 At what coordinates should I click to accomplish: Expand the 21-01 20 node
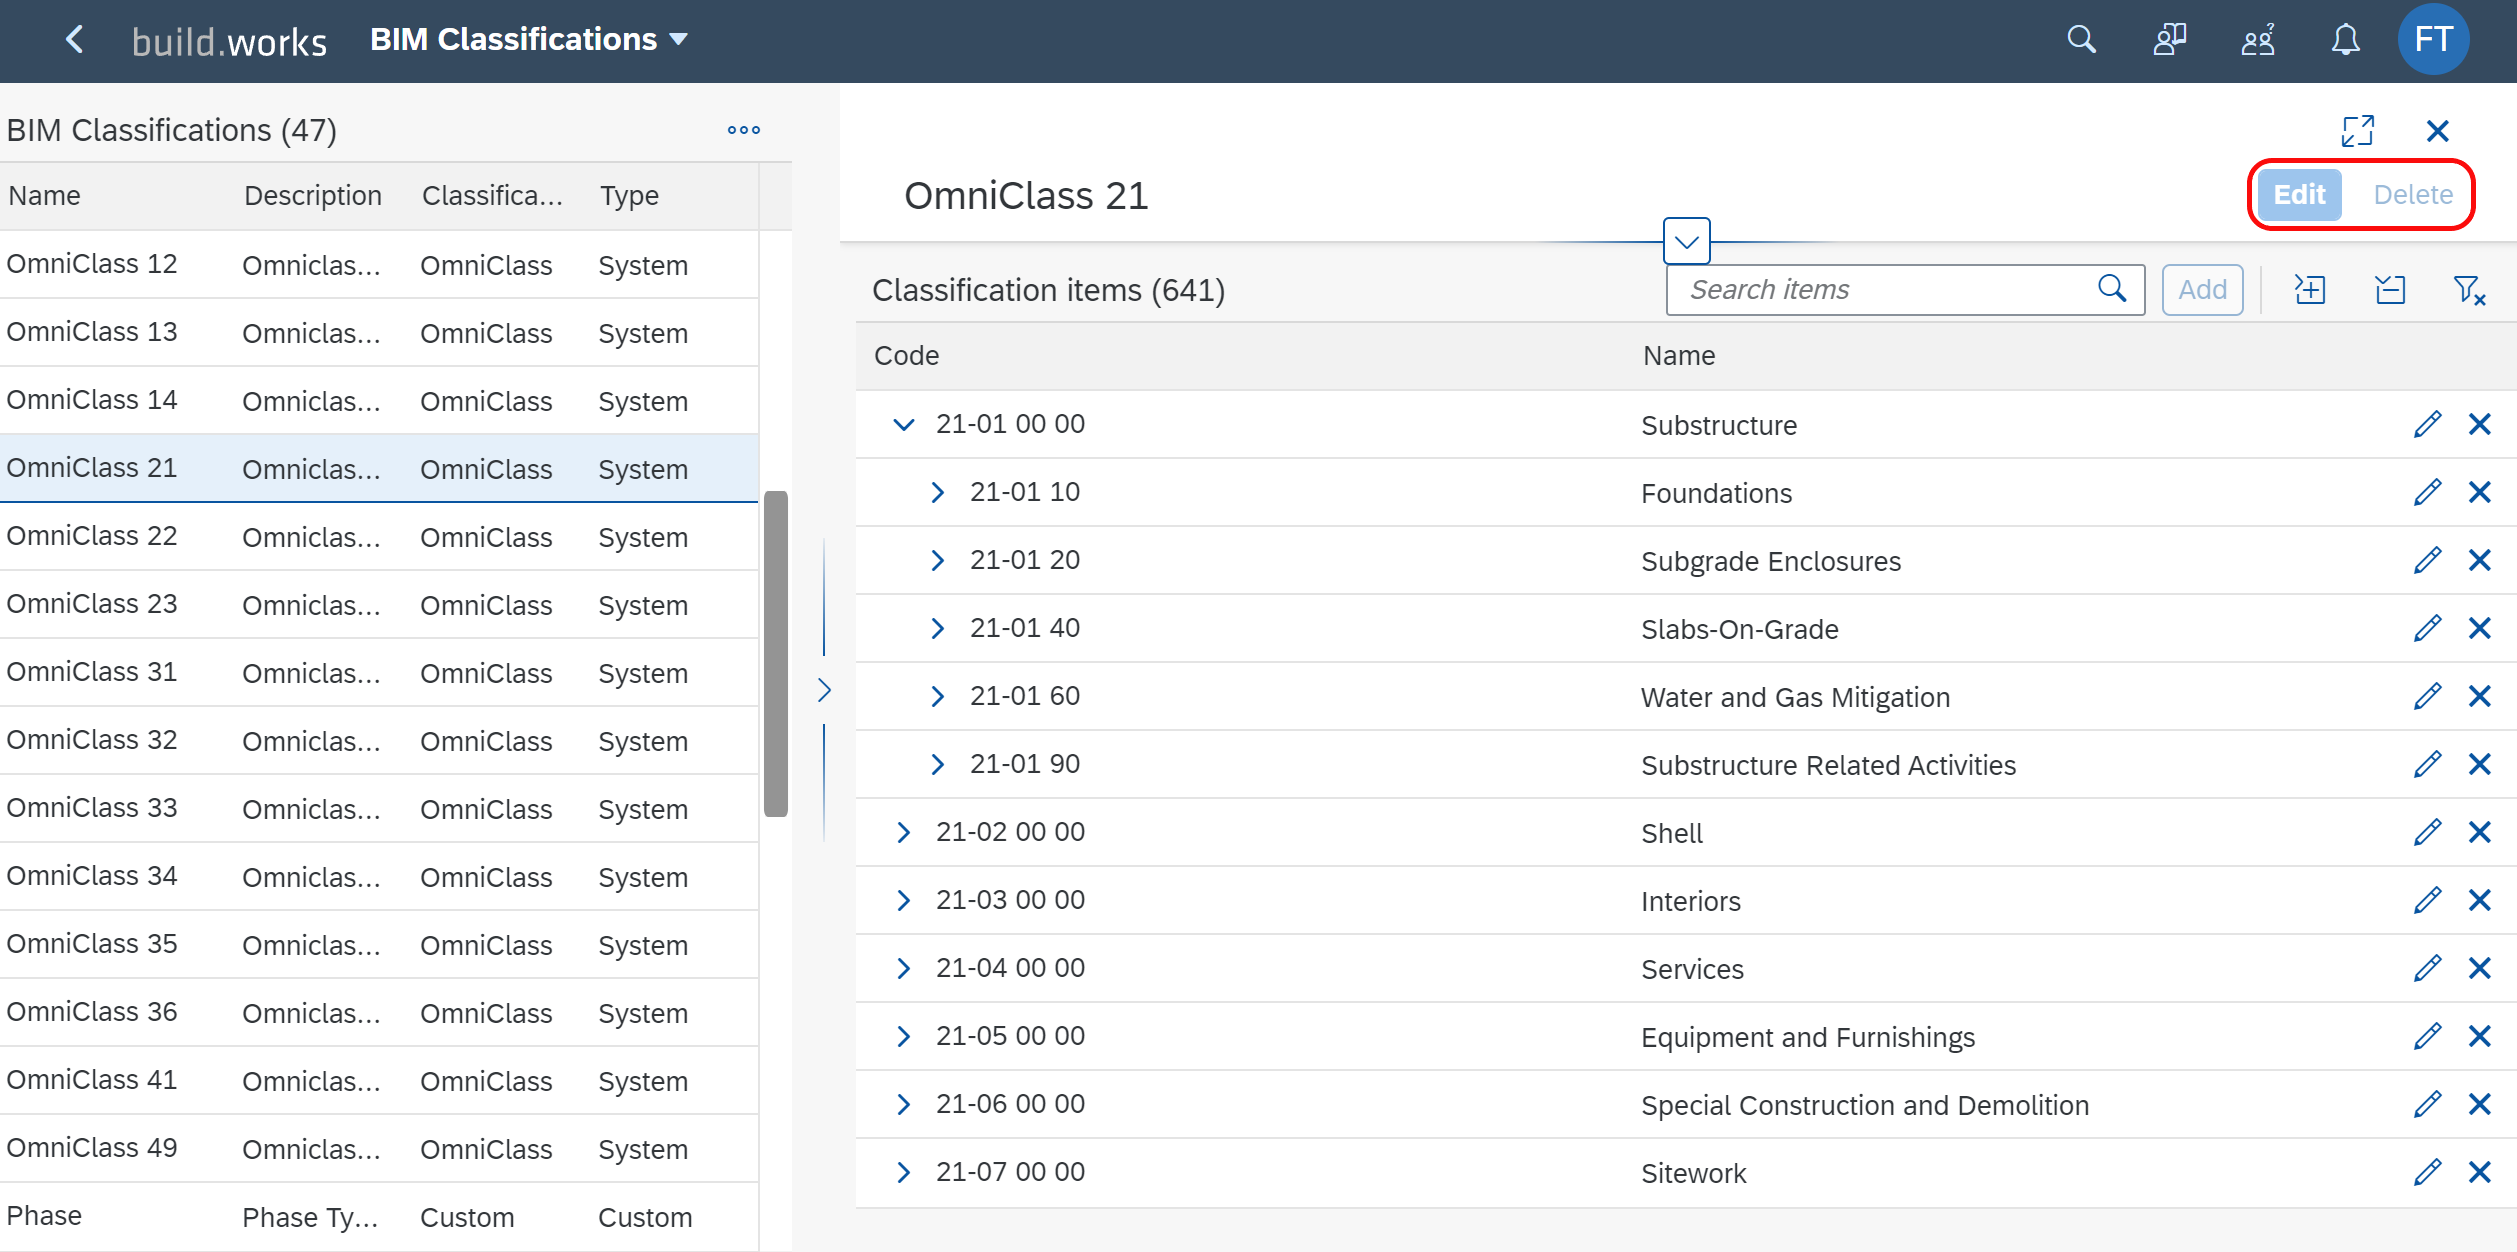pos(937,560)
